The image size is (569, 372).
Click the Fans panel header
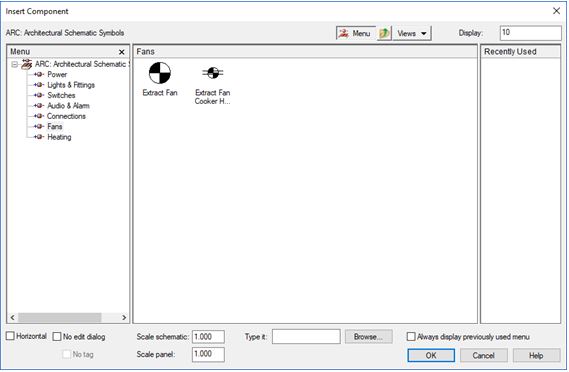[305, 52]
